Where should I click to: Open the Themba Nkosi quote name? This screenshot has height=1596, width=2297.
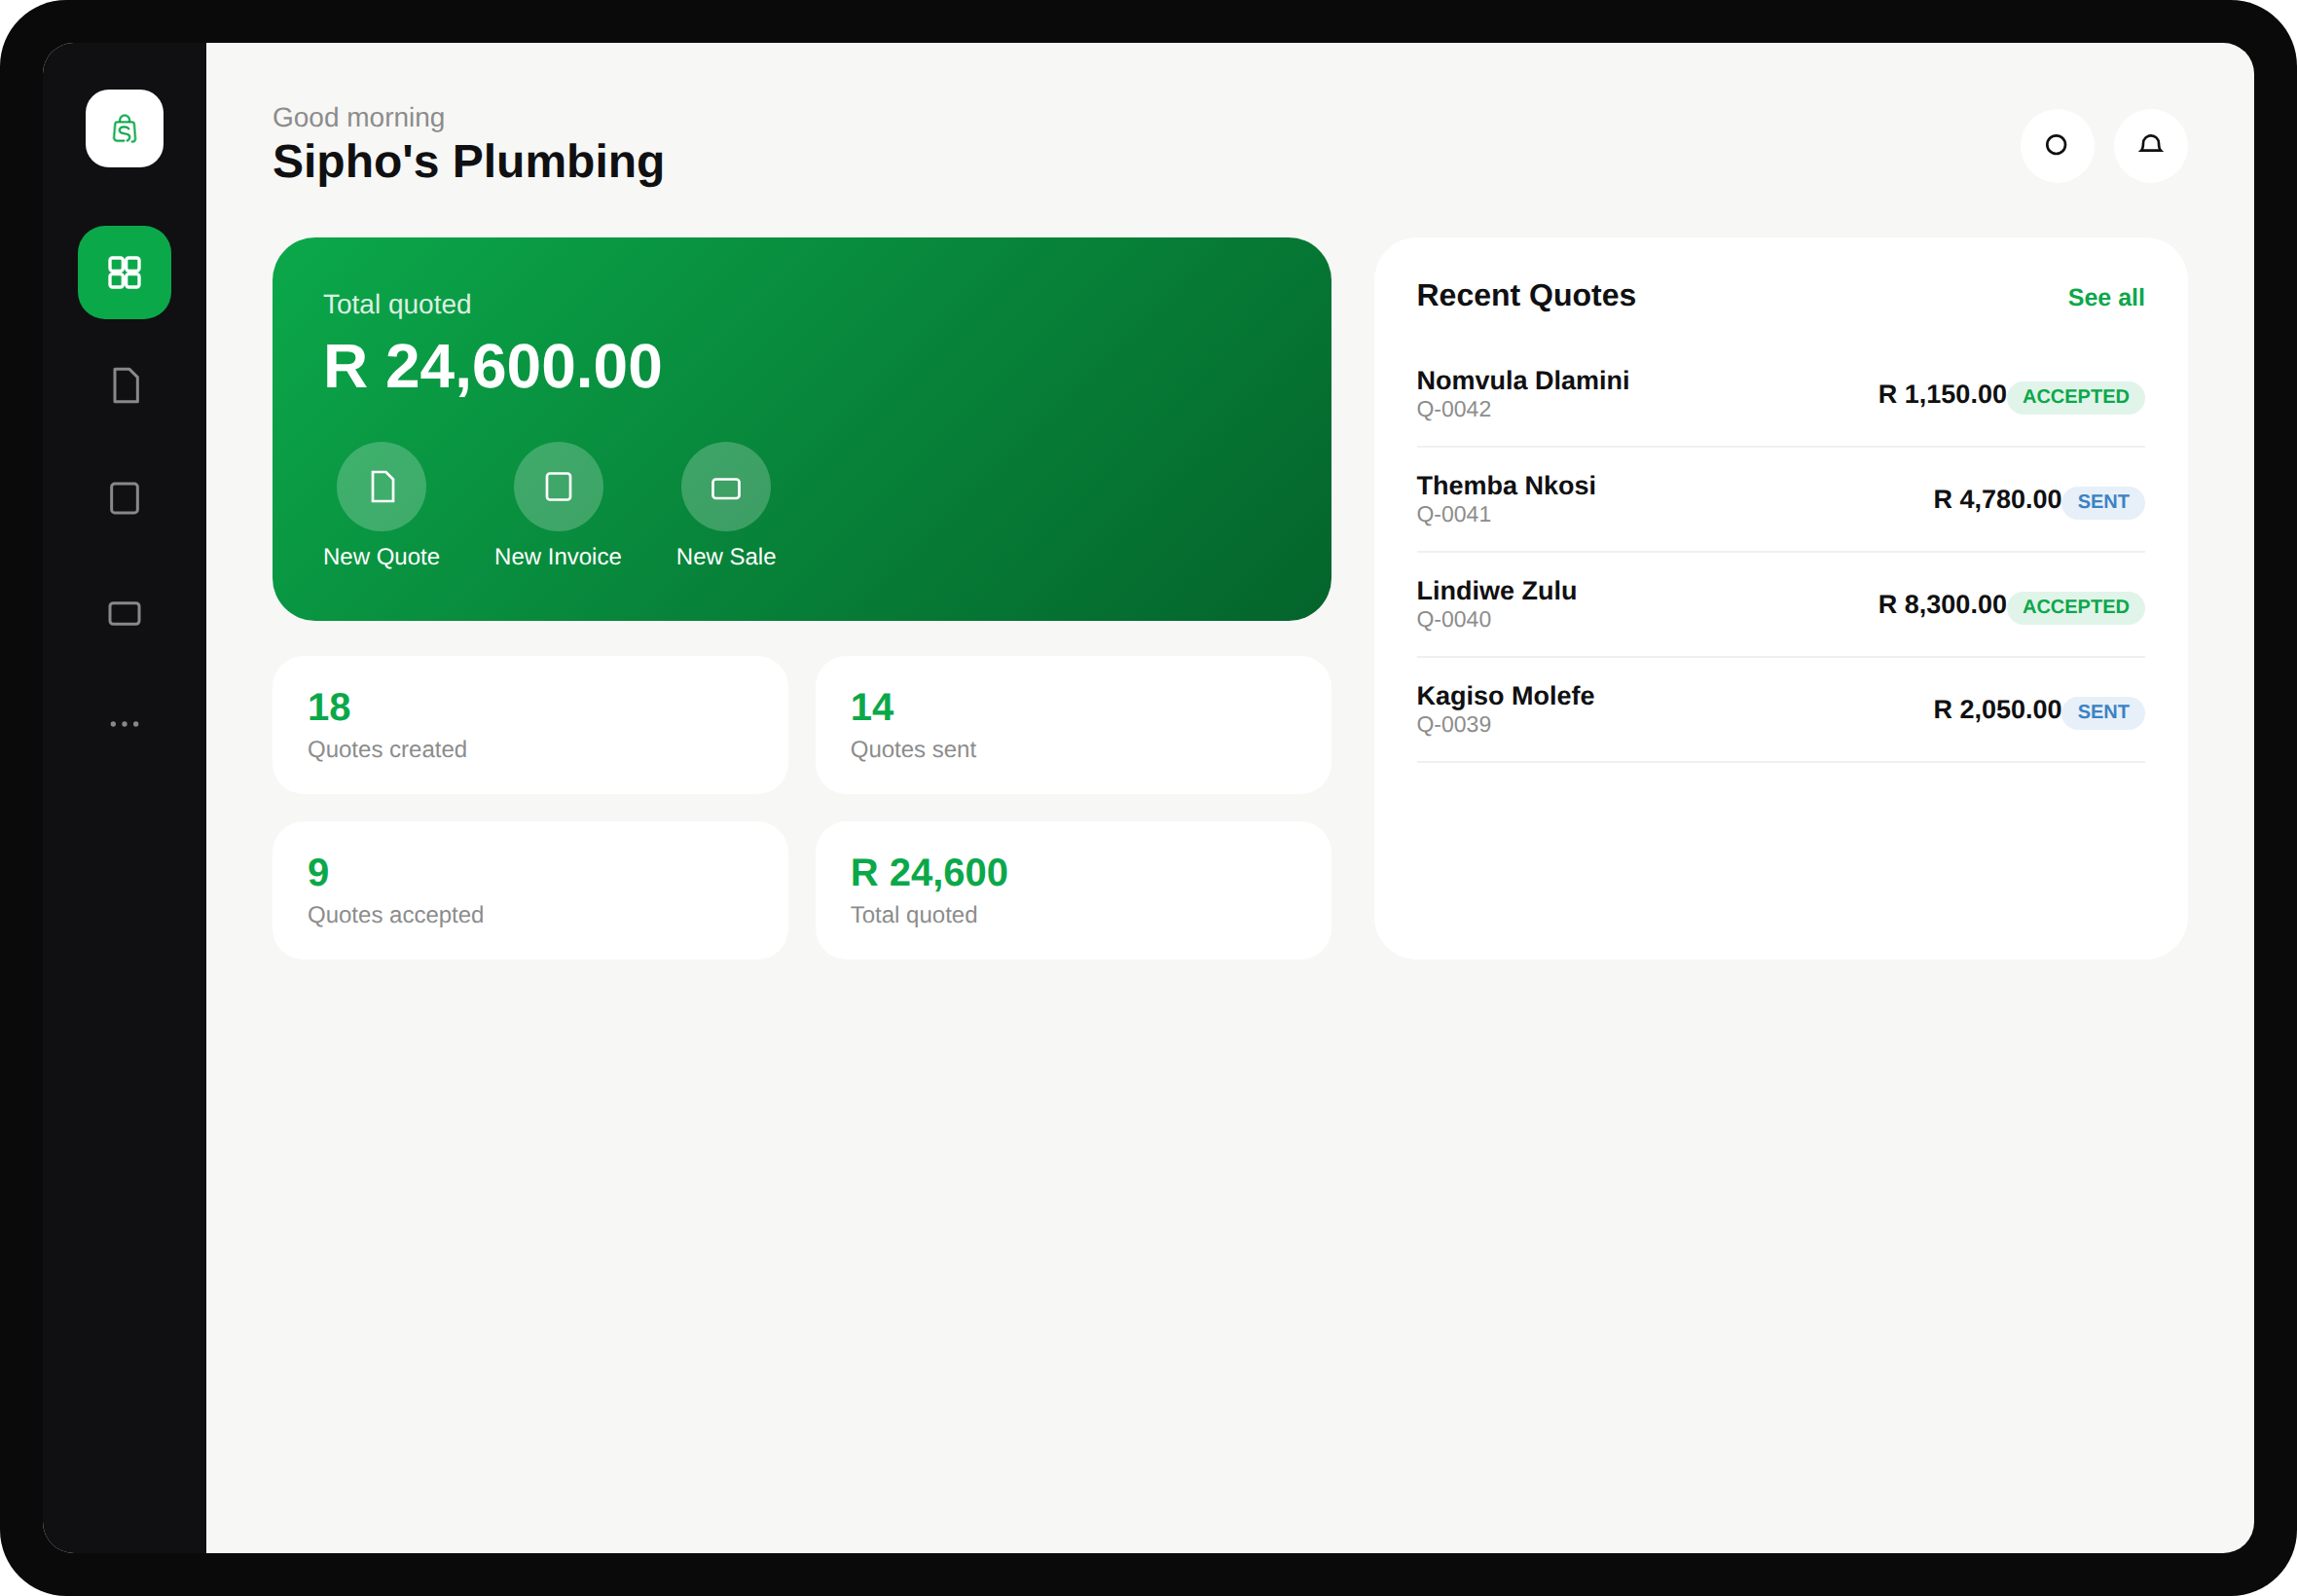click(x=1505, y=485)
